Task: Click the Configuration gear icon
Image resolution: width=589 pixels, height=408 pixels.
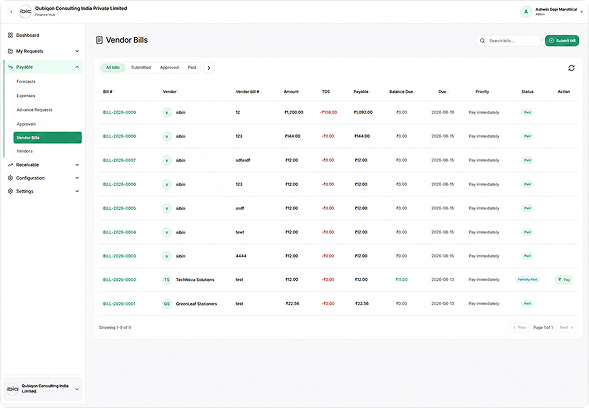Action: point(11,178)
